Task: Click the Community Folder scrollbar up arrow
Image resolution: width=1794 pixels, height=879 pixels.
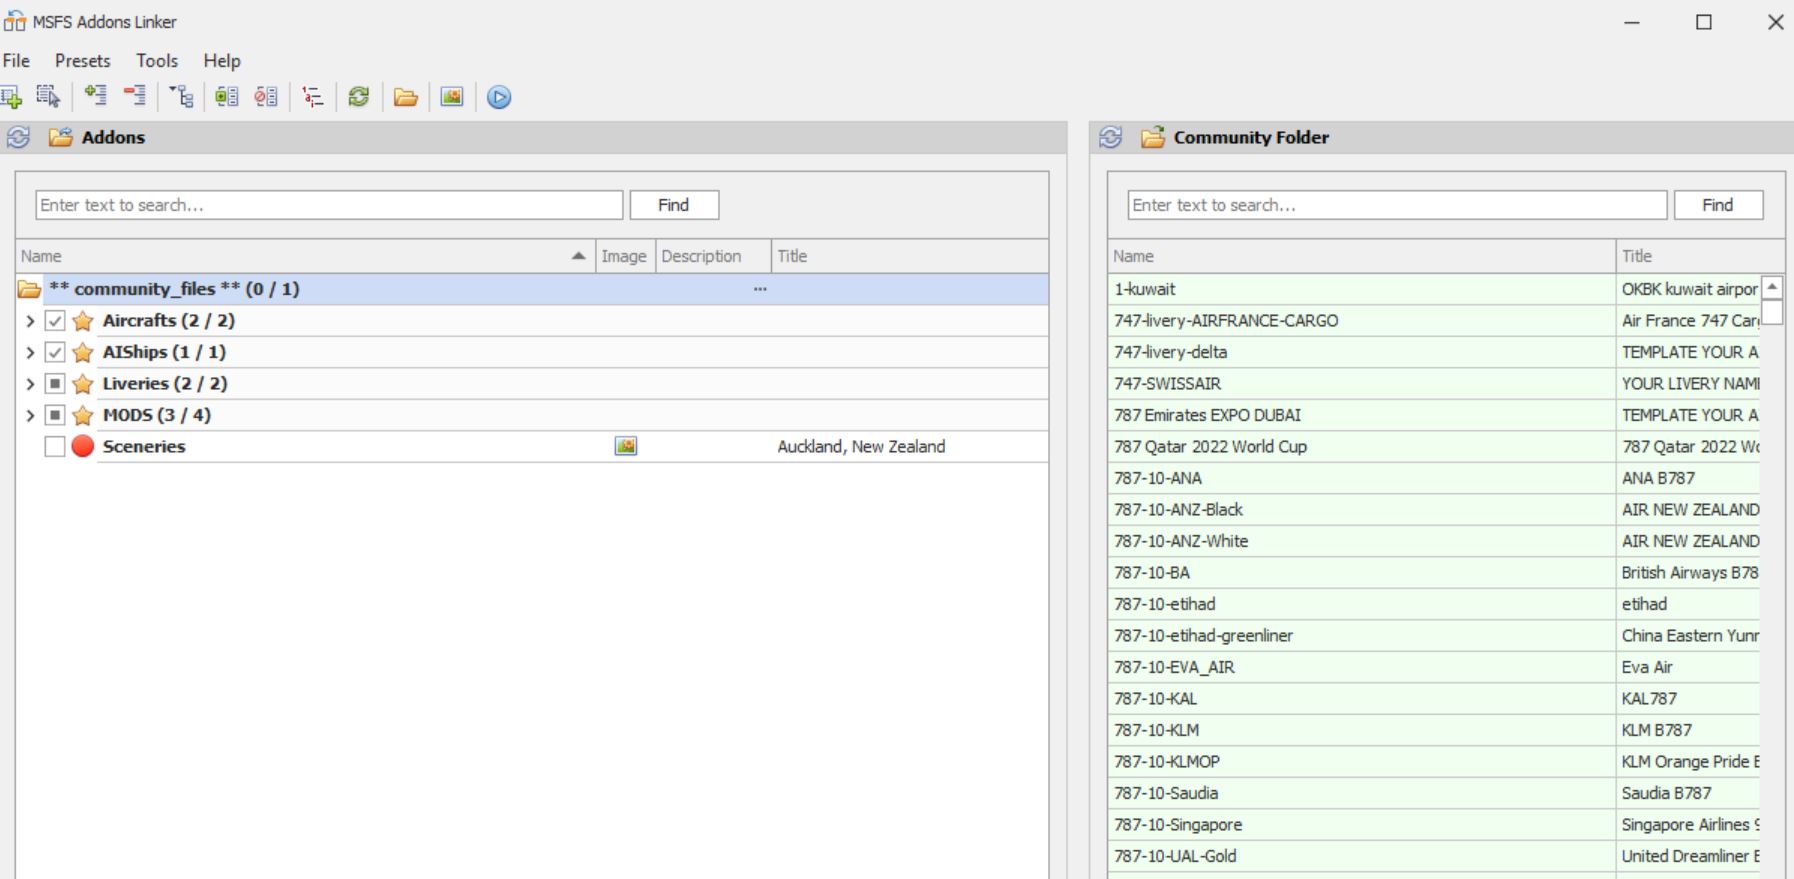Action: [1772, 287]
